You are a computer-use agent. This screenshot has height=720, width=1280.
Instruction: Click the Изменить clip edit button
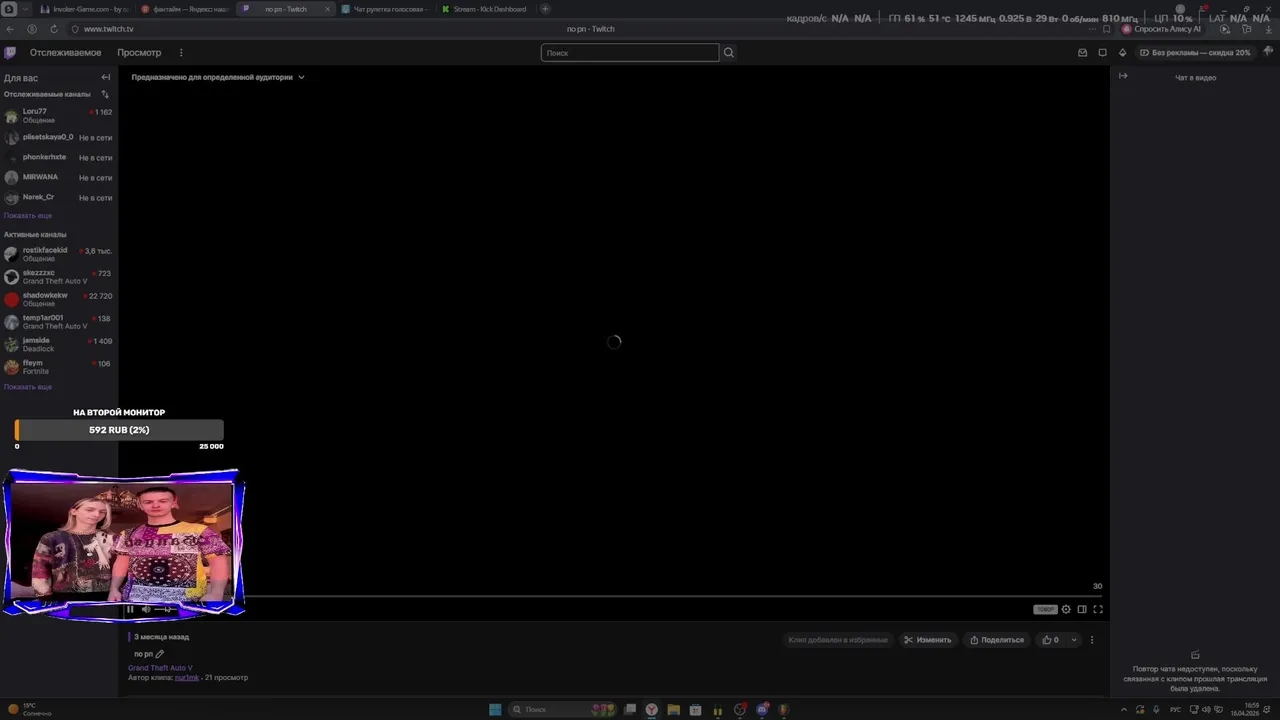click(x=927, y=640)
